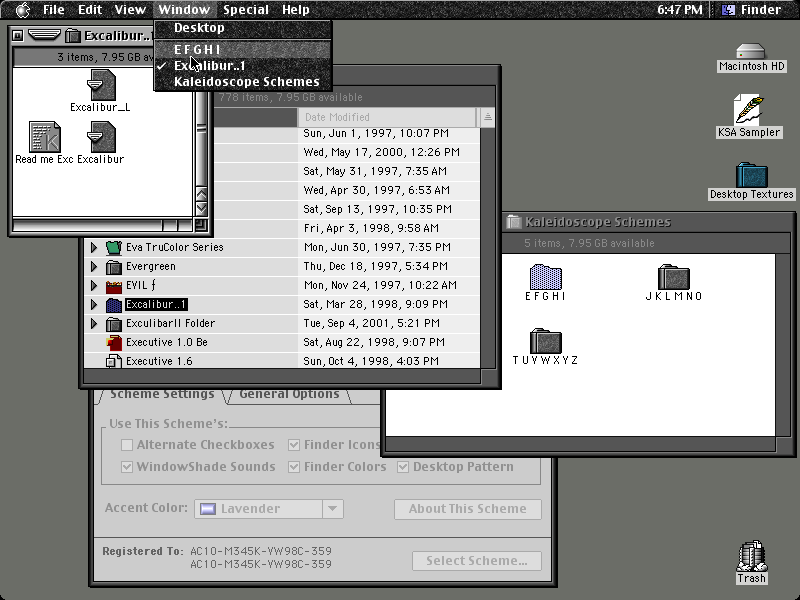Click the Lavender color swatch
800x600 pixels.
click(208, 509)
